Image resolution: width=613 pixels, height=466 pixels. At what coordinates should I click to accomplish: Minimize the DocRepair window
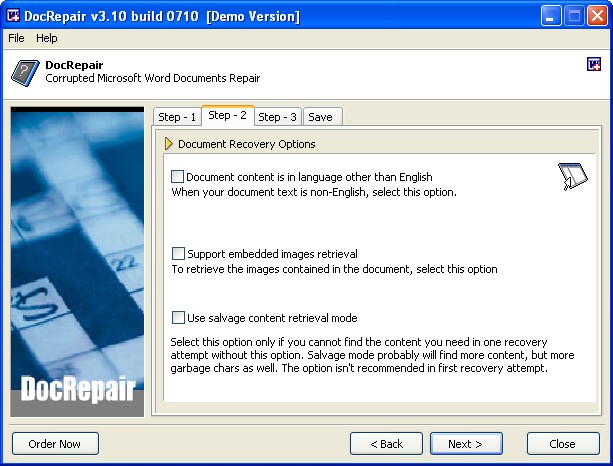coord(551,16)
